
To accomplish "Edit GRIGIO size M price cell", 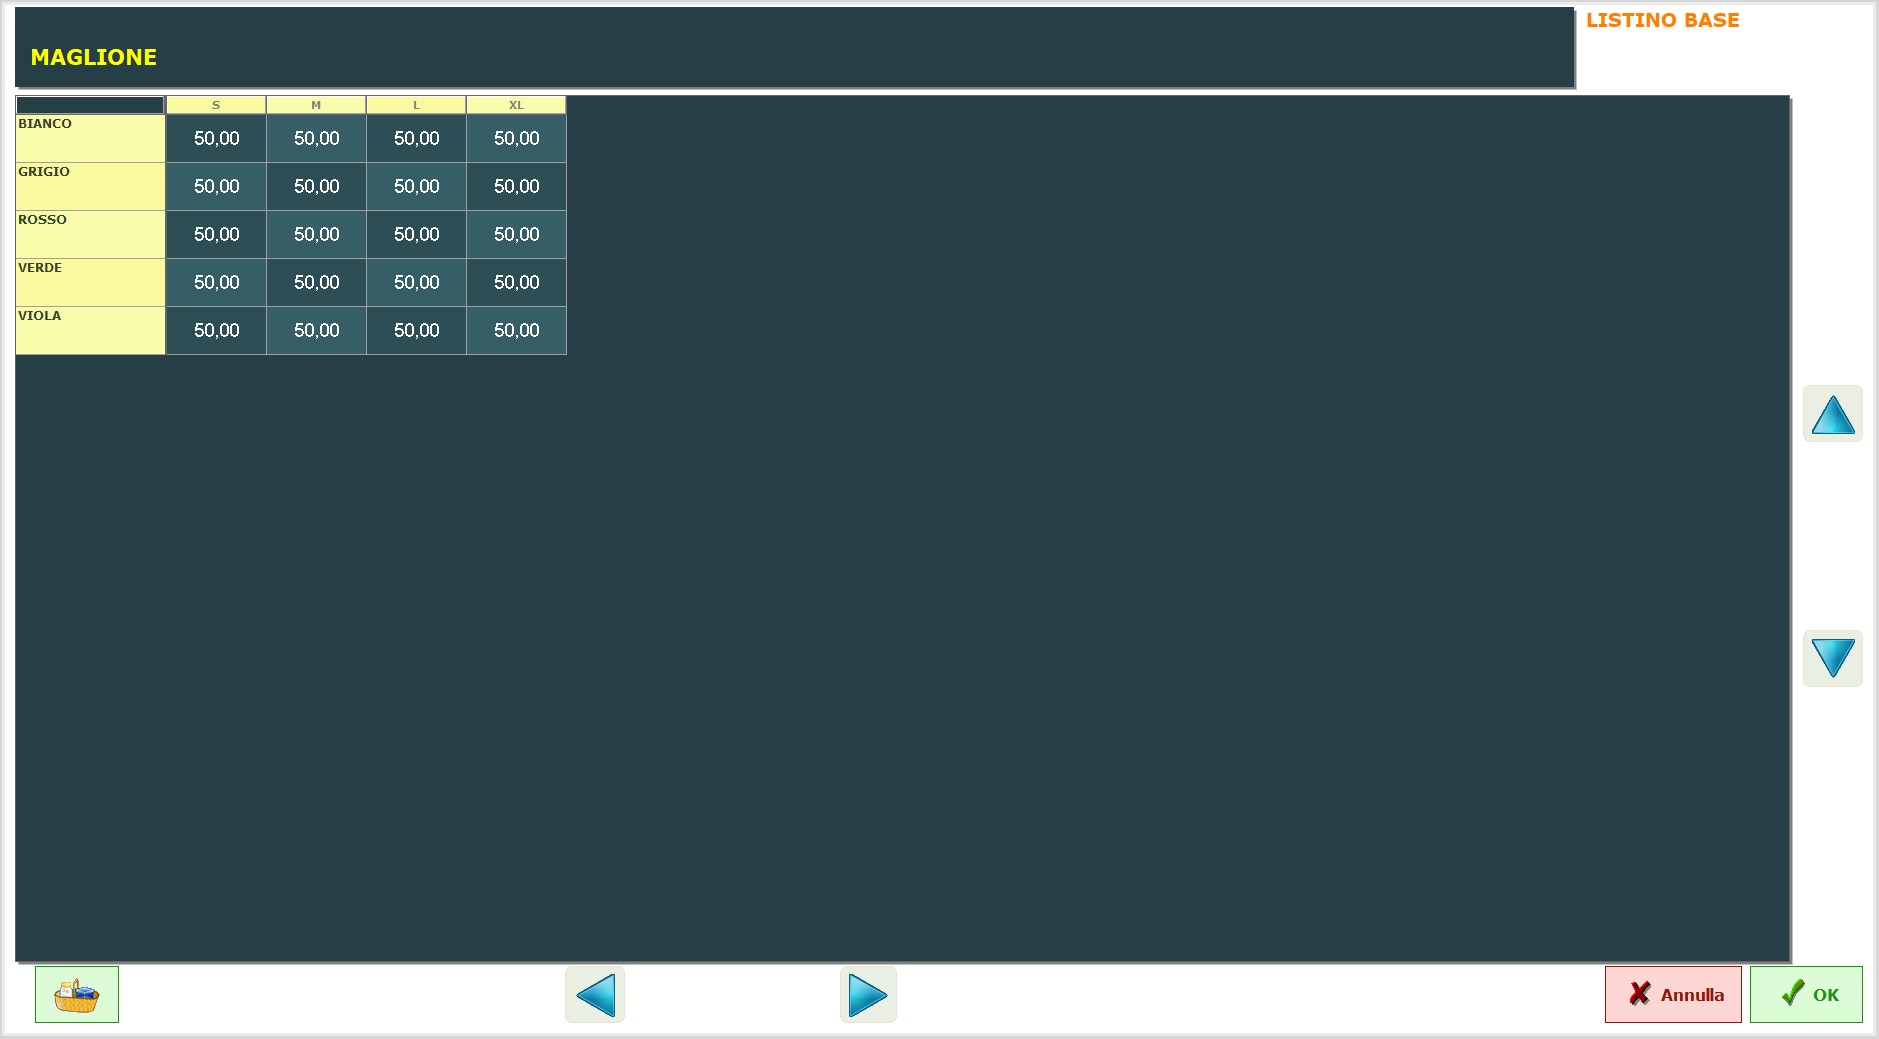I will [x=316, y=186].
